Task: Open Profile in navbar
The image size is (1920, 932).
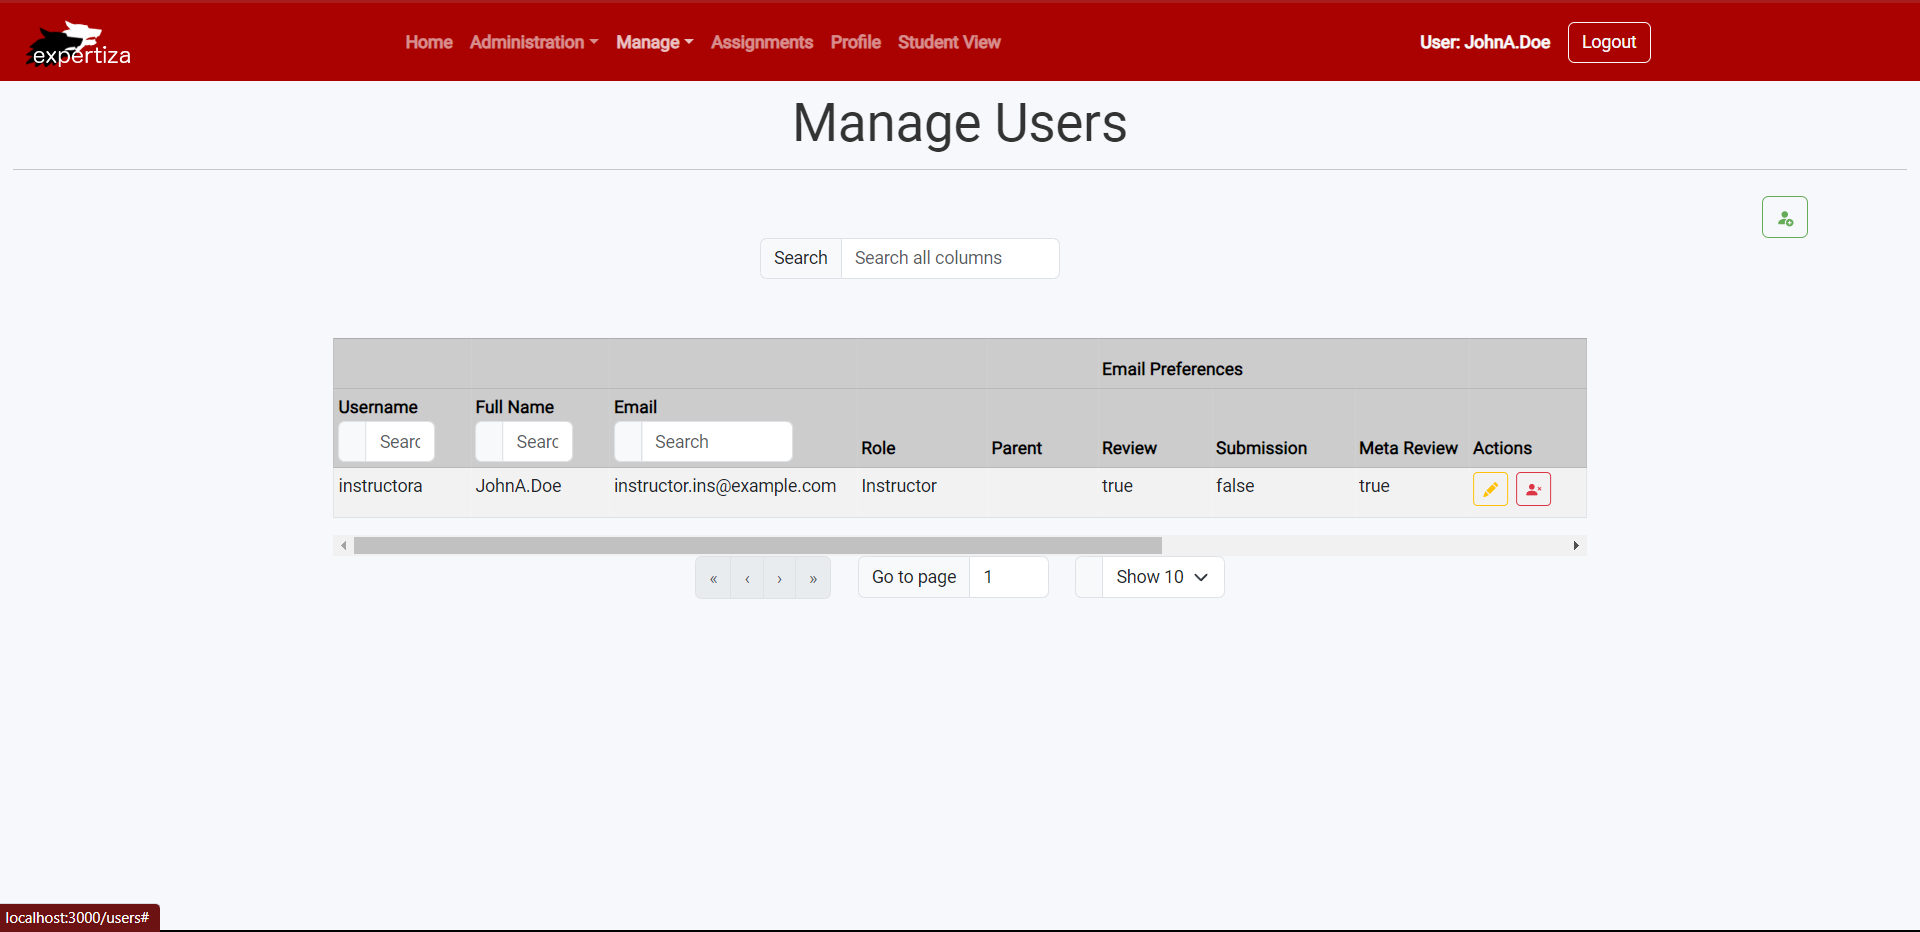Action: point(856,42)
